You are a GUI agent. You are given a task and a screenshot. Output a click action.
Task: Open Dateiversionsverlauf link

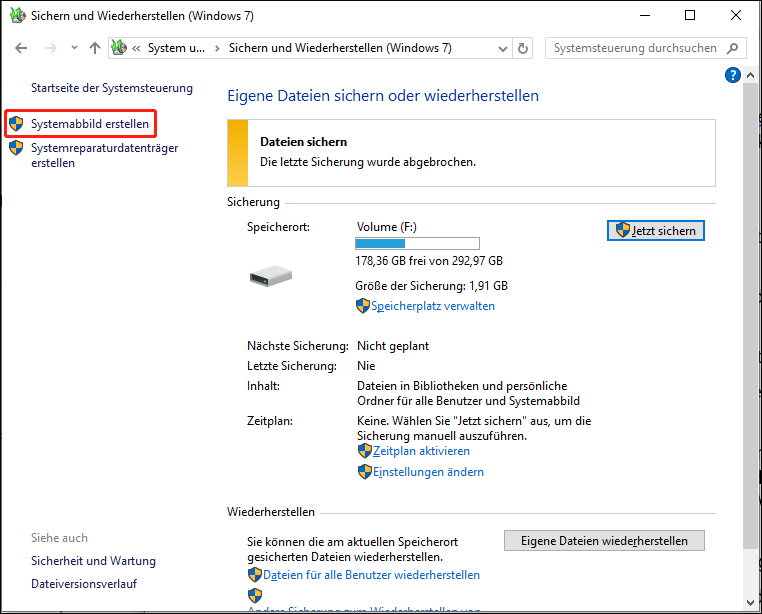84,583
